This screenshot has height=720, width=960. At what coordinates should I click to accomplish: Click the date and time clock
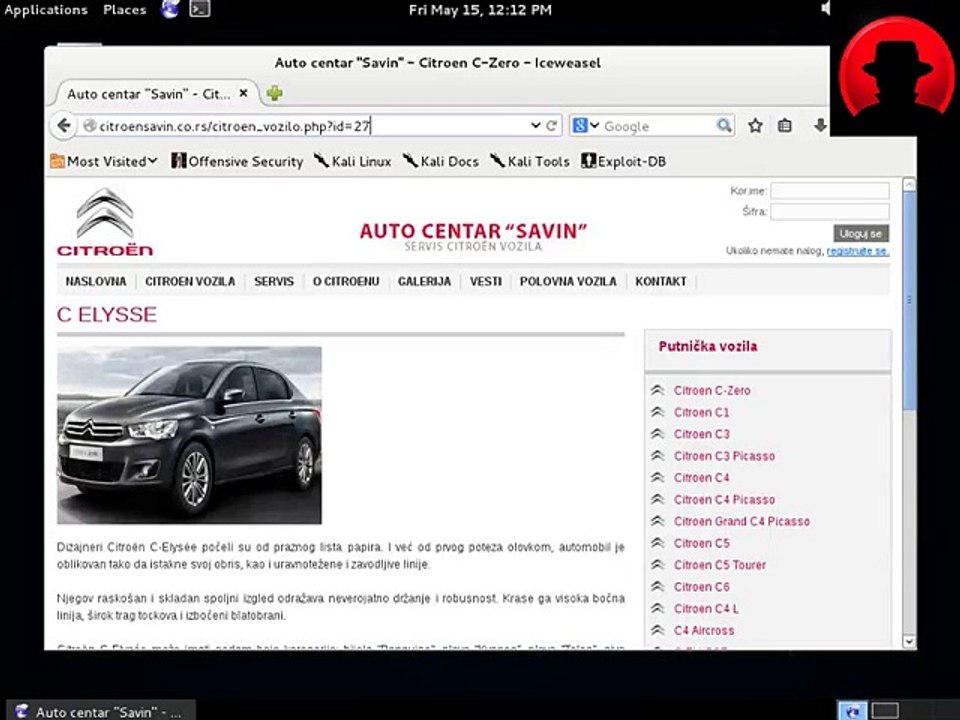tap(480, 10)
